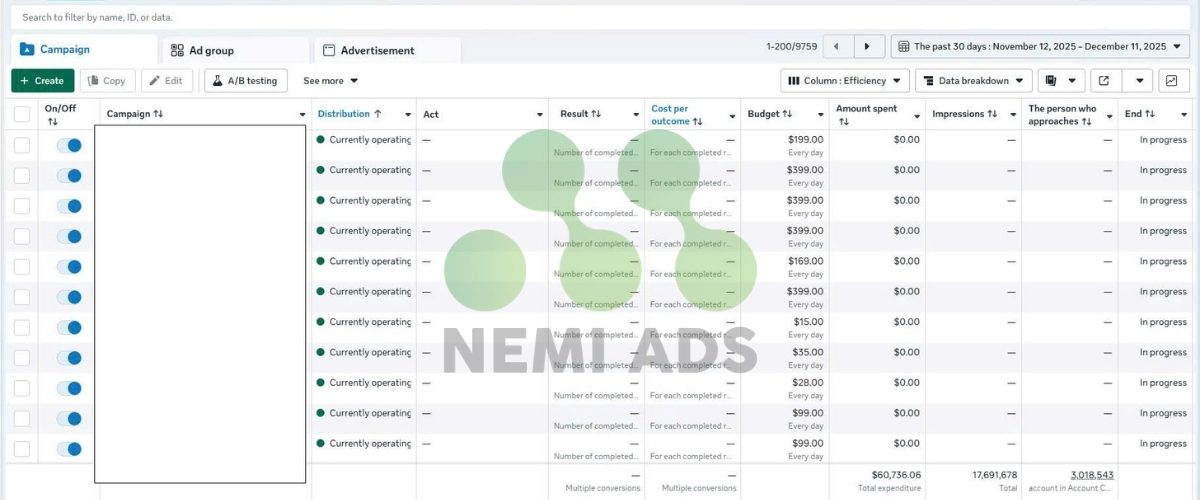
Task: Check the $169.00 budget row checkbox
Action: tap(22, 267)
